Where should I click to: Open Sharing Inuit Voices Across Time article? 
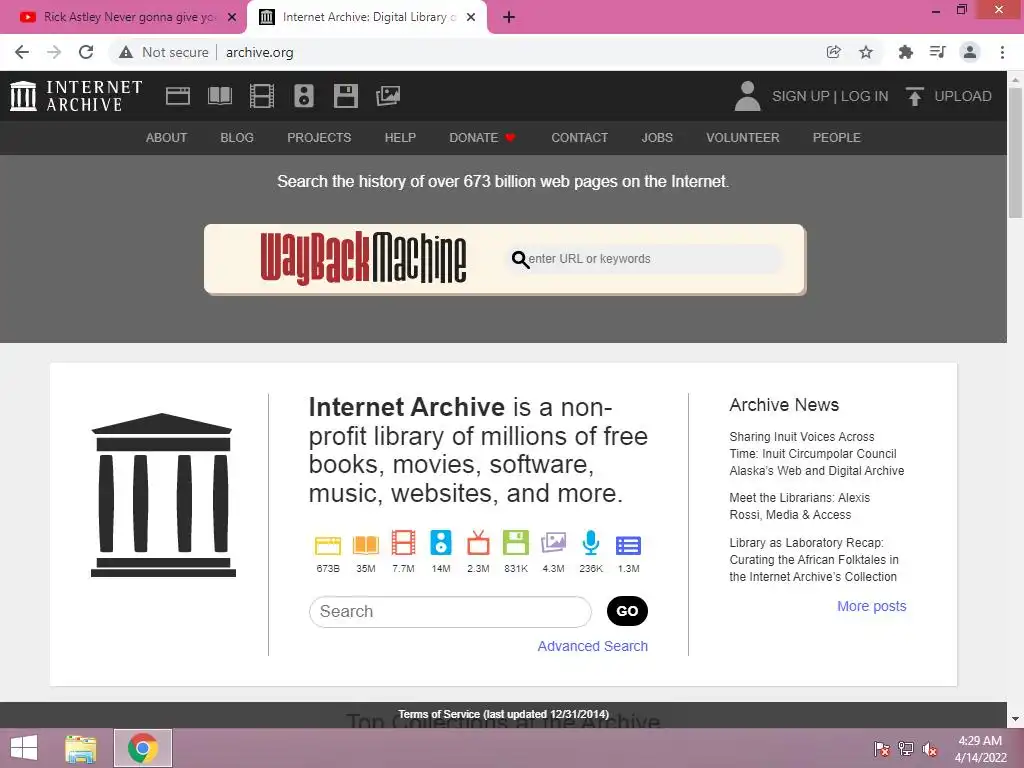click(816, 454)
